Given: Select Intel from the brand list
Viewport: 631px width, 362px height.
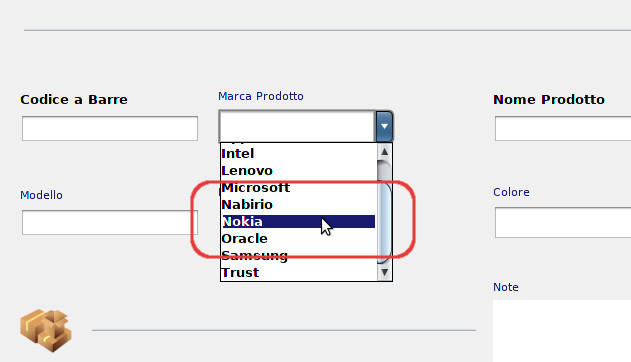Looking at the screenshot, I should tap(298, 154).
